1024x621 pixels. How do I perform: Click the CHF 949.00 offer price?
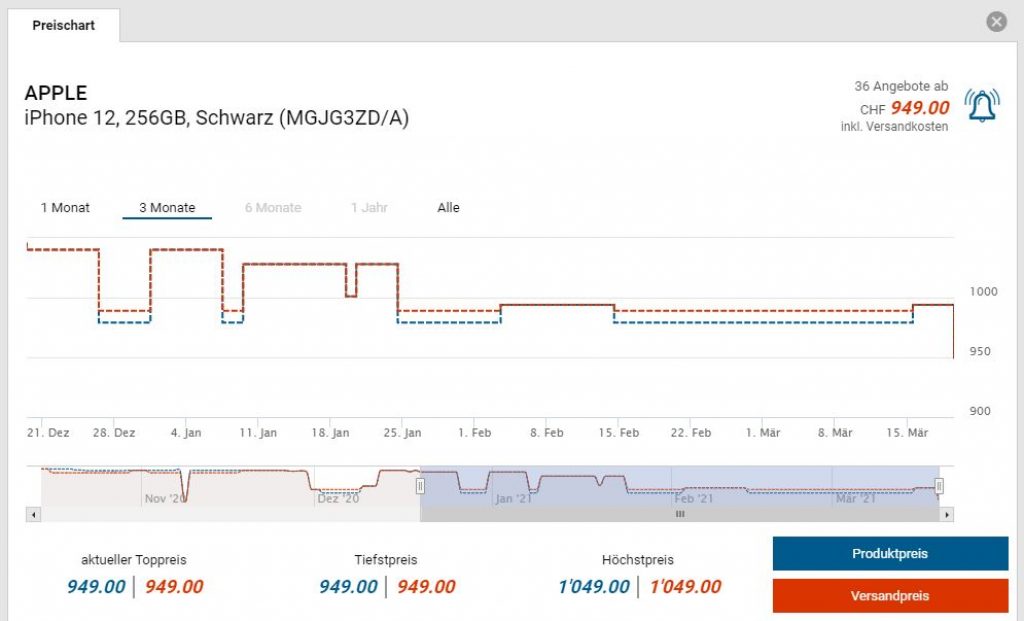coord(919,108)
